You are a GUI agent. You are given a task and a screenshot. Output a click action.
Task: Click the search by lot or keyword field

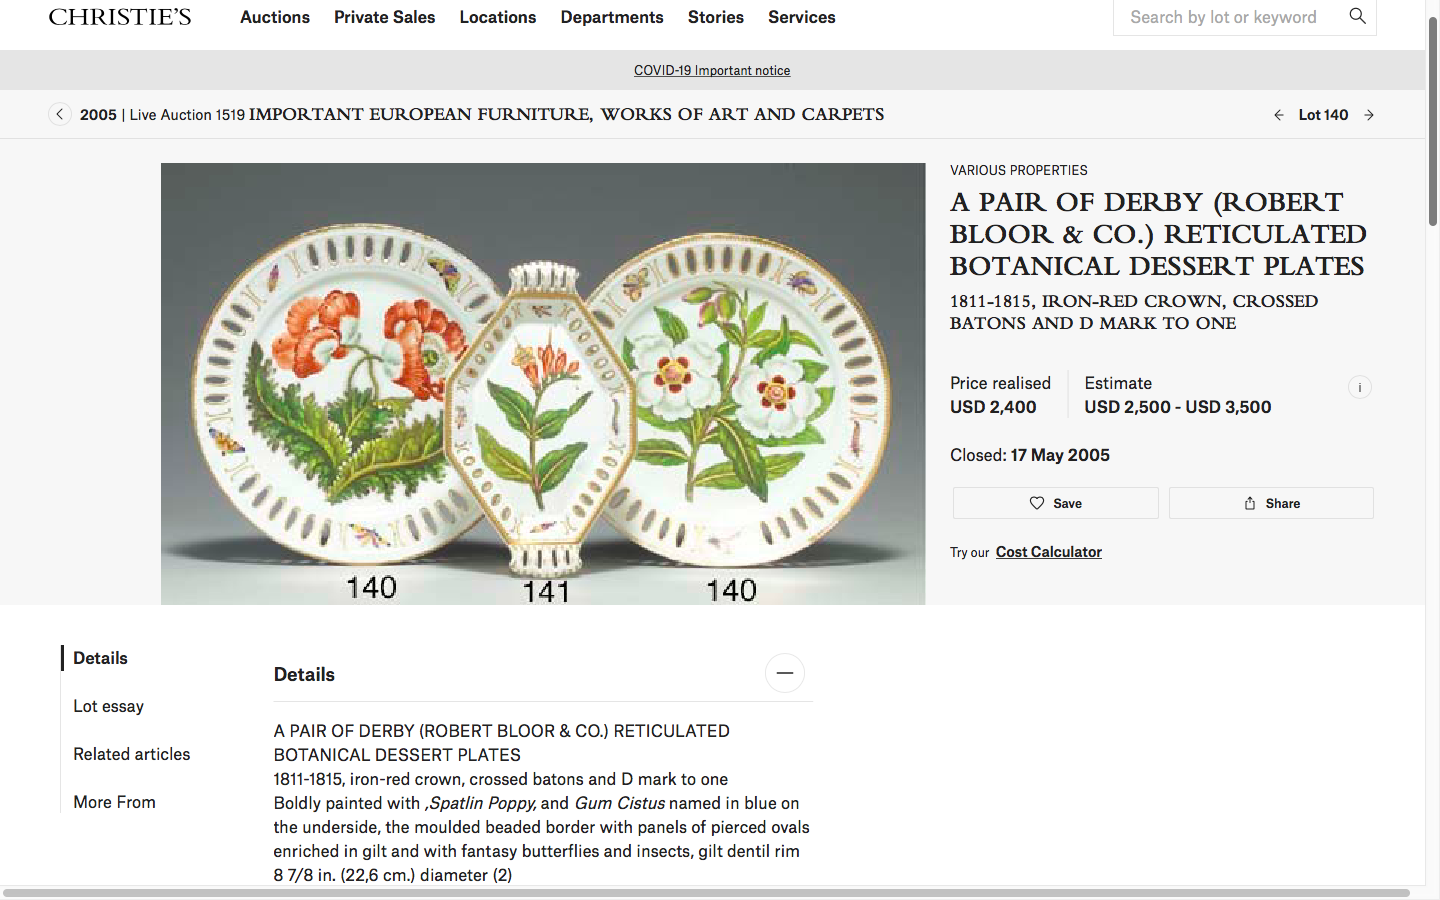(1228, 17)
